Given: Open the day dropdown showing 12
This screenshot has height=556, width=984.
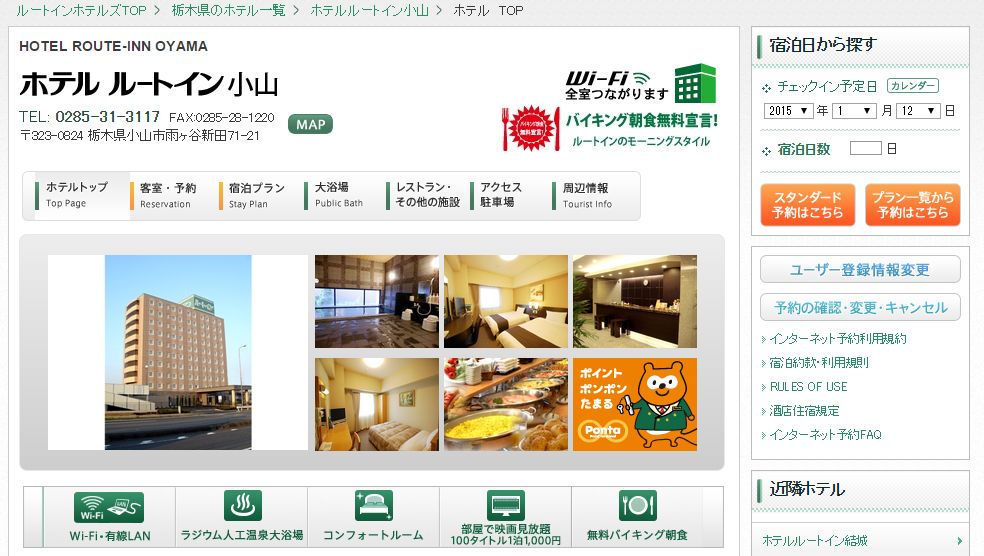Looking at the screenshot, I should coord(918,111).
